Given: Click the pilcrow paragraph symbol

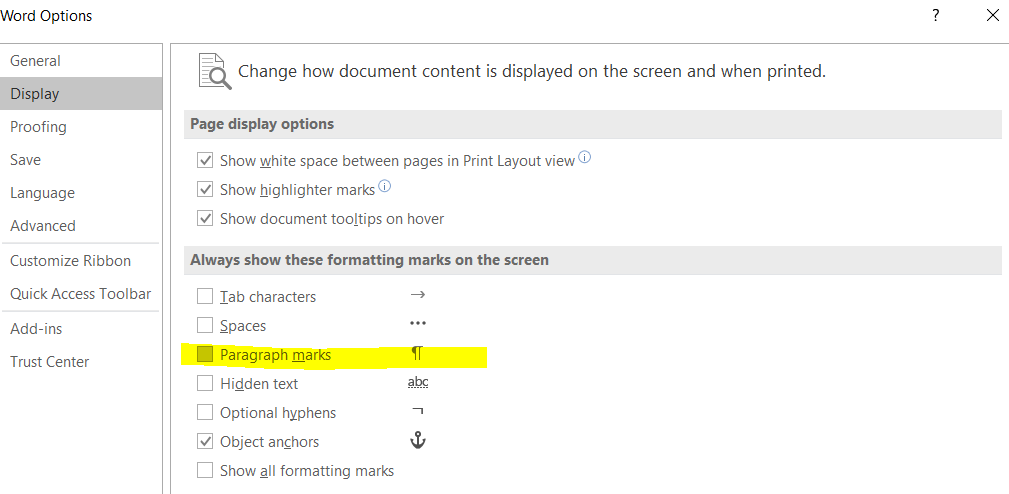Looking at the screenshot, I should tap(417, 353).
